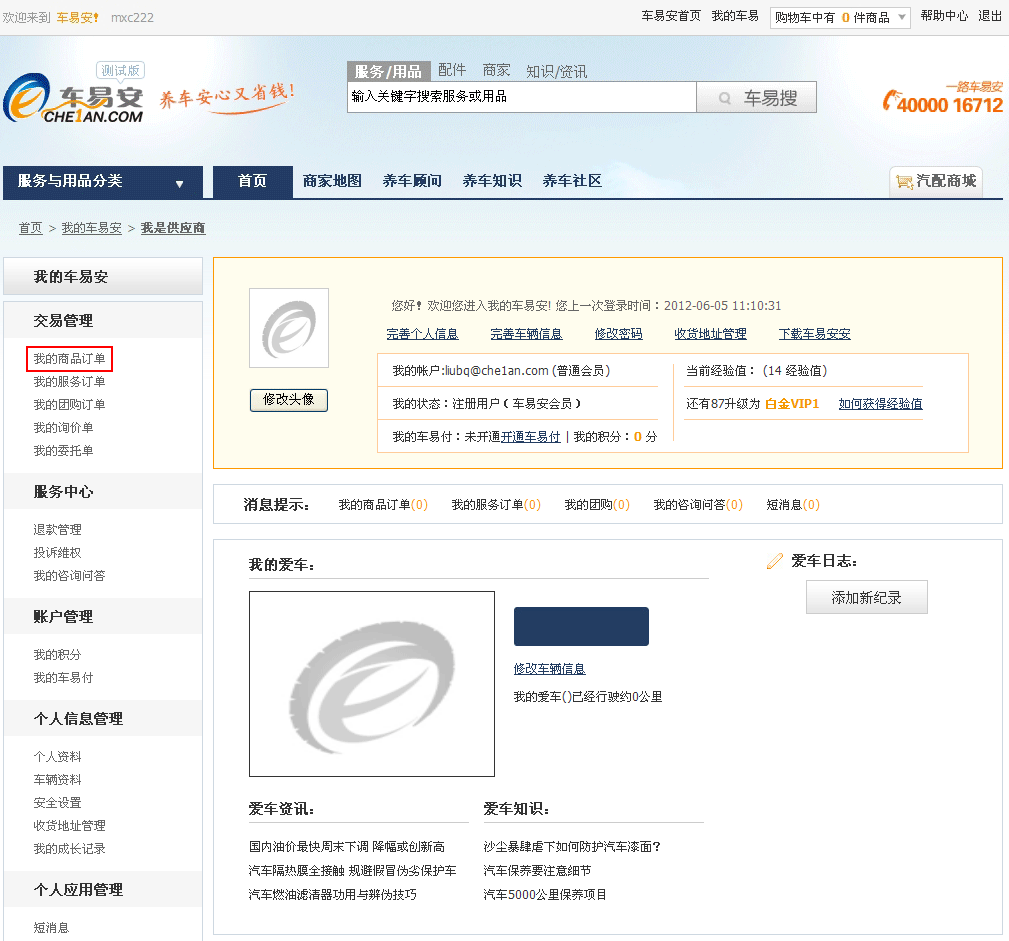Click the dark blue button above 修改车辆信息
The height and width of the screenshot is (941, 1009).
tap(581, 626)
